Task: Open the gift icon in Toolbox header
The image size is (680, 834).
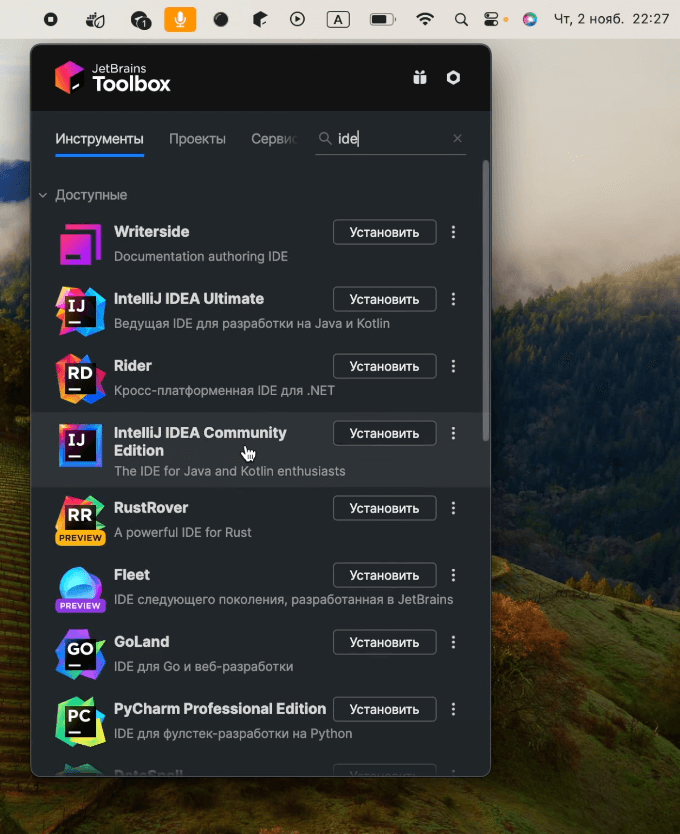Action: [420, 78]
